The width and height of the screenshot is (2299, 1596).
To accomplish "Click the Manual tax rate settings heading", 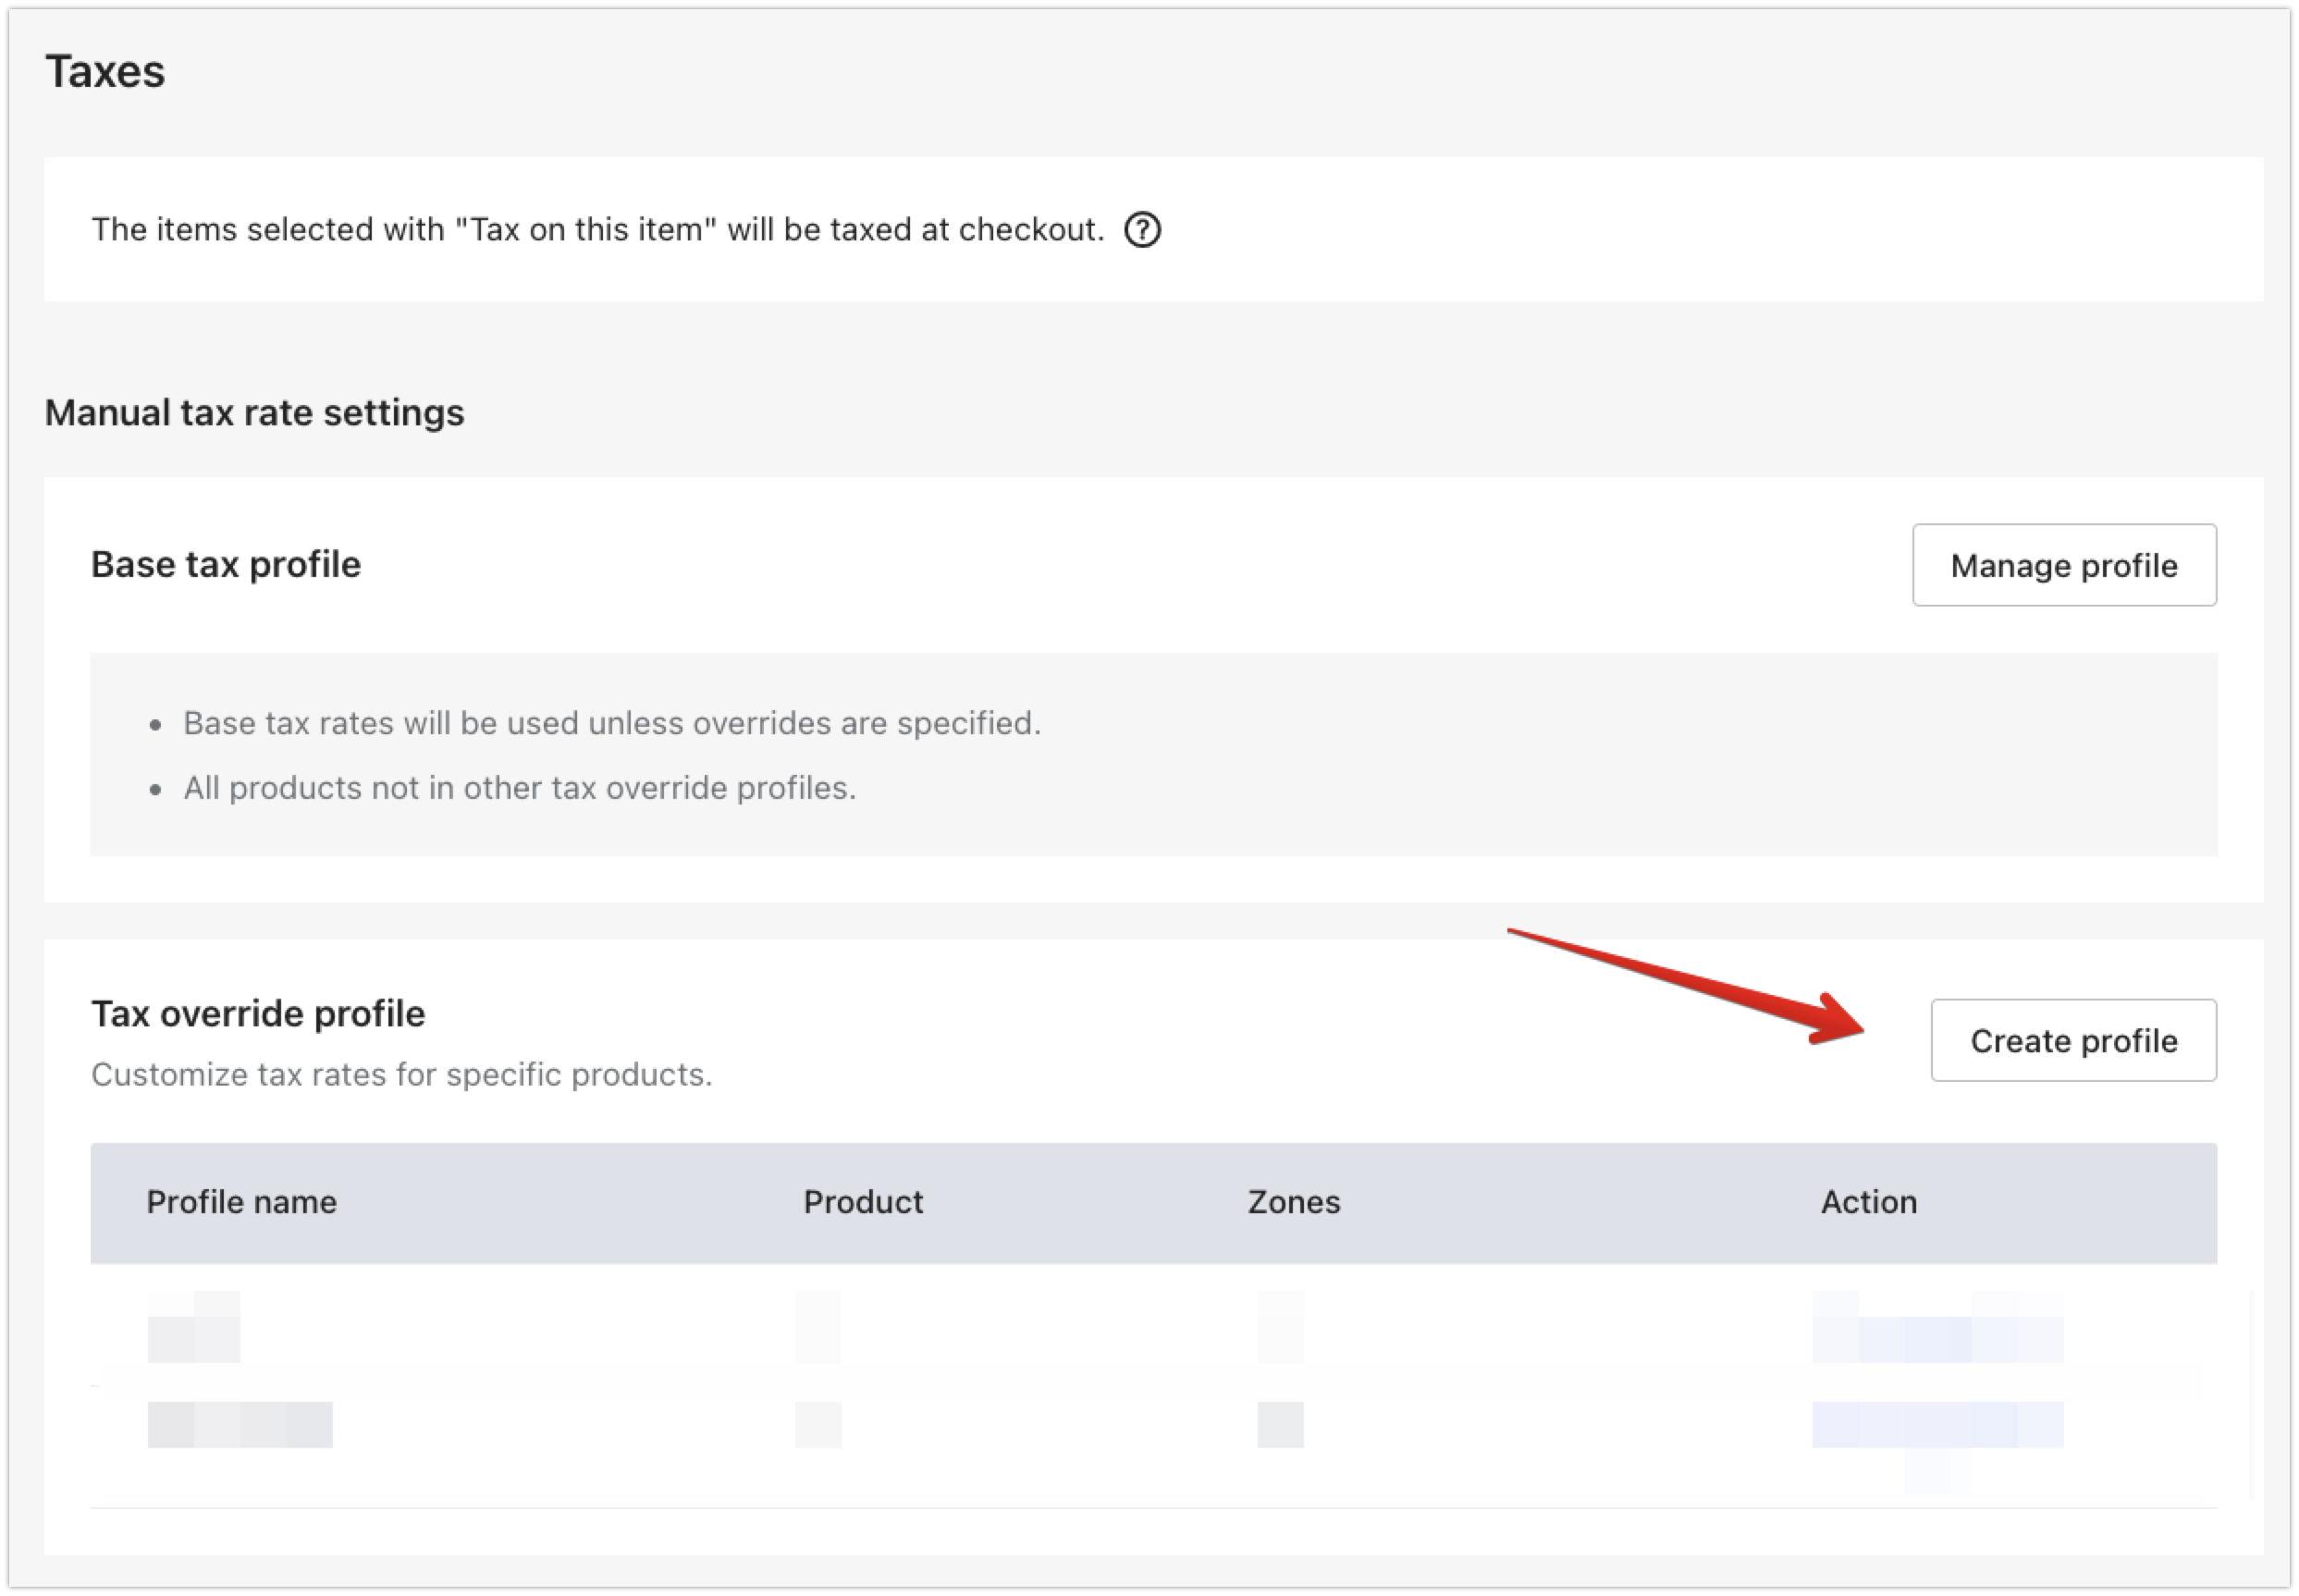I will [x=254, y=413].
